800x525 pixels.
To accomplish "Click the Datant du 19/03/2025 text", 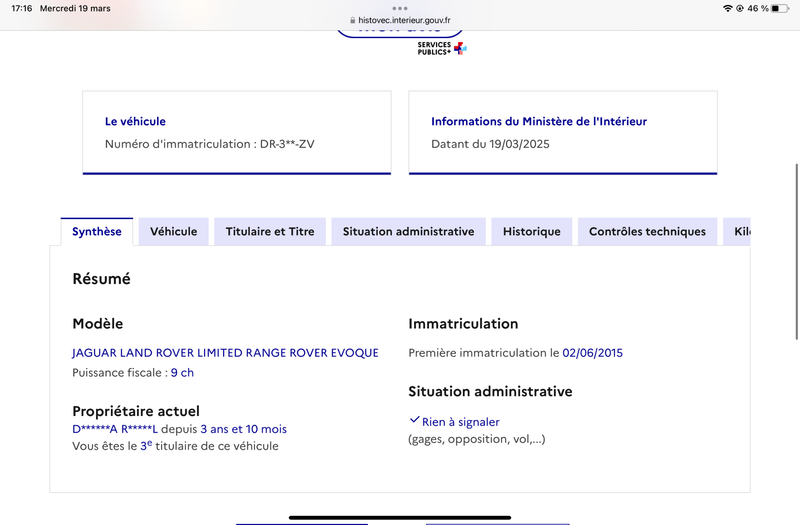I will pos(490,144).
